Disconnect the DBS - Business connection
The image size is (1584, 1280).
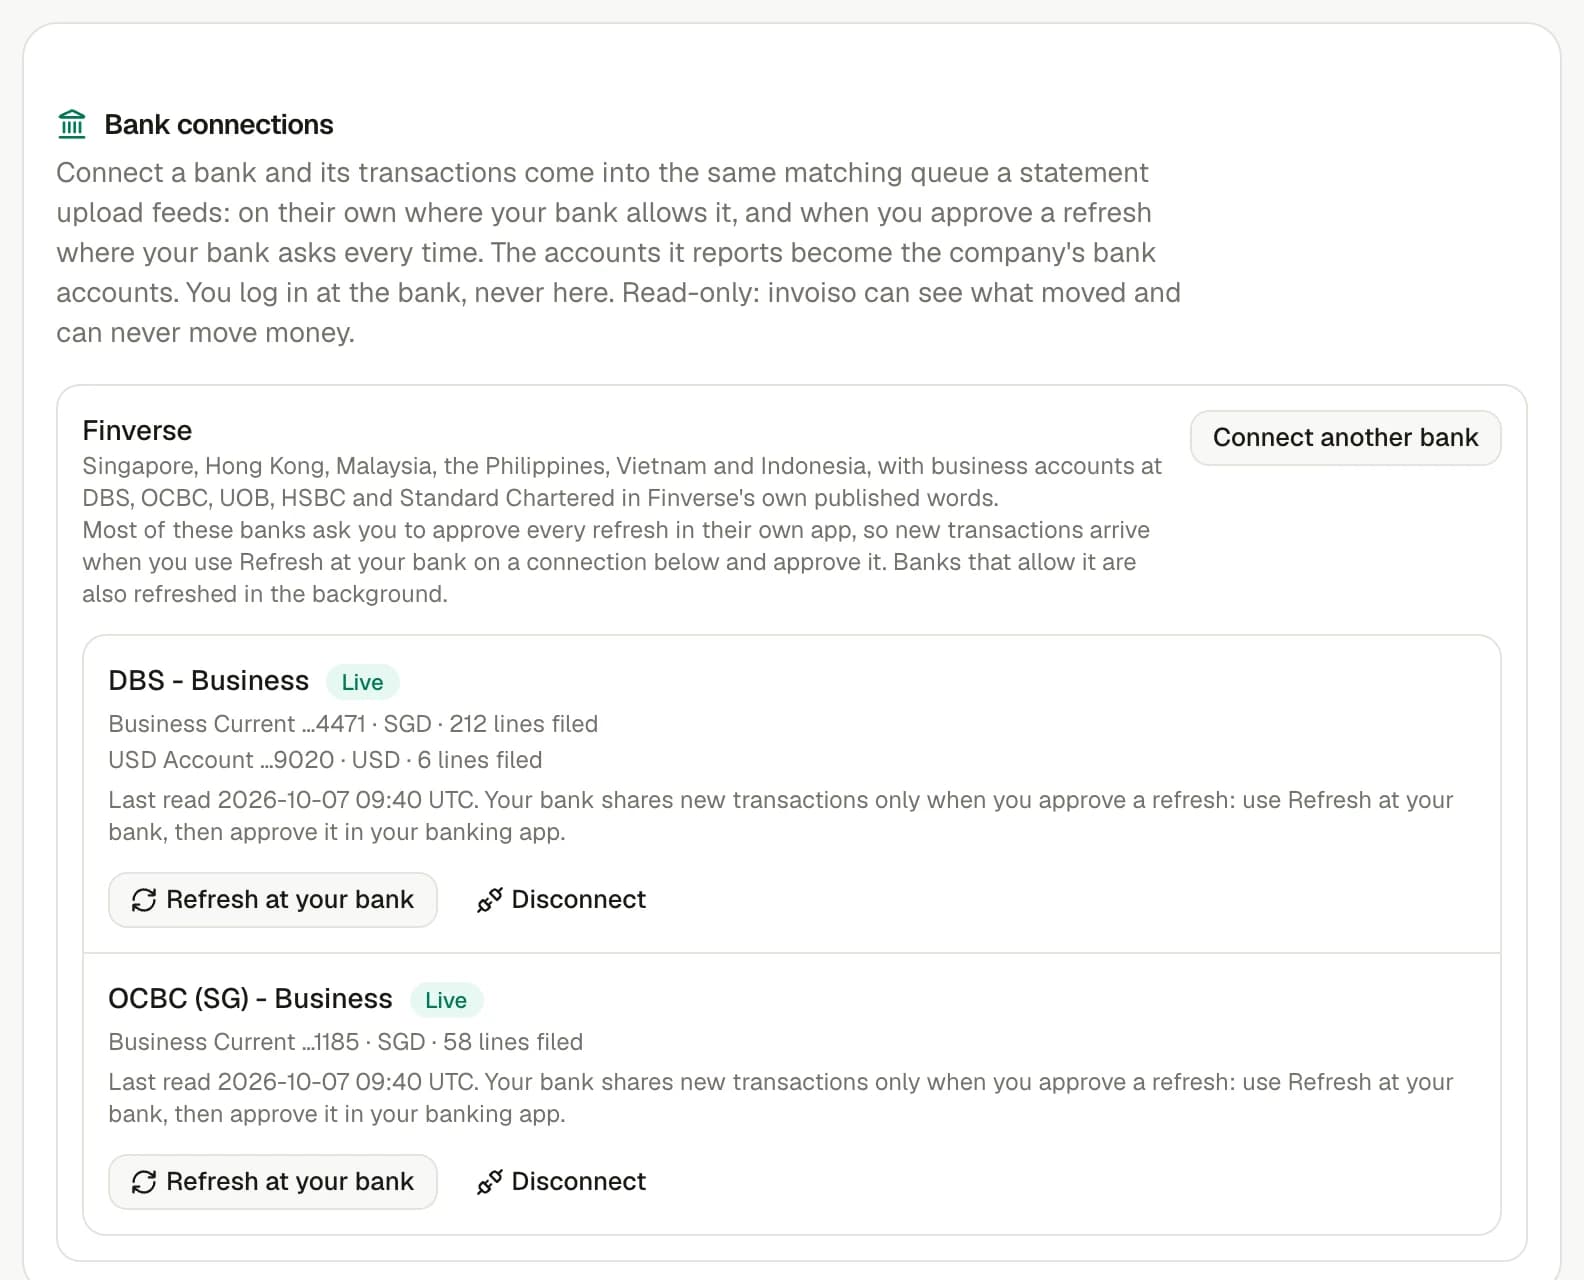[561, 900]
